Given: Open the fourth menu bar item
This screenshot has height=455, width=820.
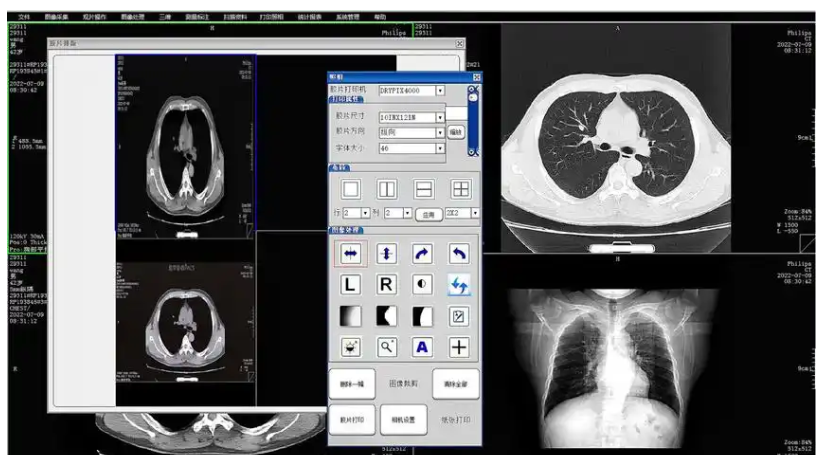Looking at the screenshot, I should click(133, 17).
